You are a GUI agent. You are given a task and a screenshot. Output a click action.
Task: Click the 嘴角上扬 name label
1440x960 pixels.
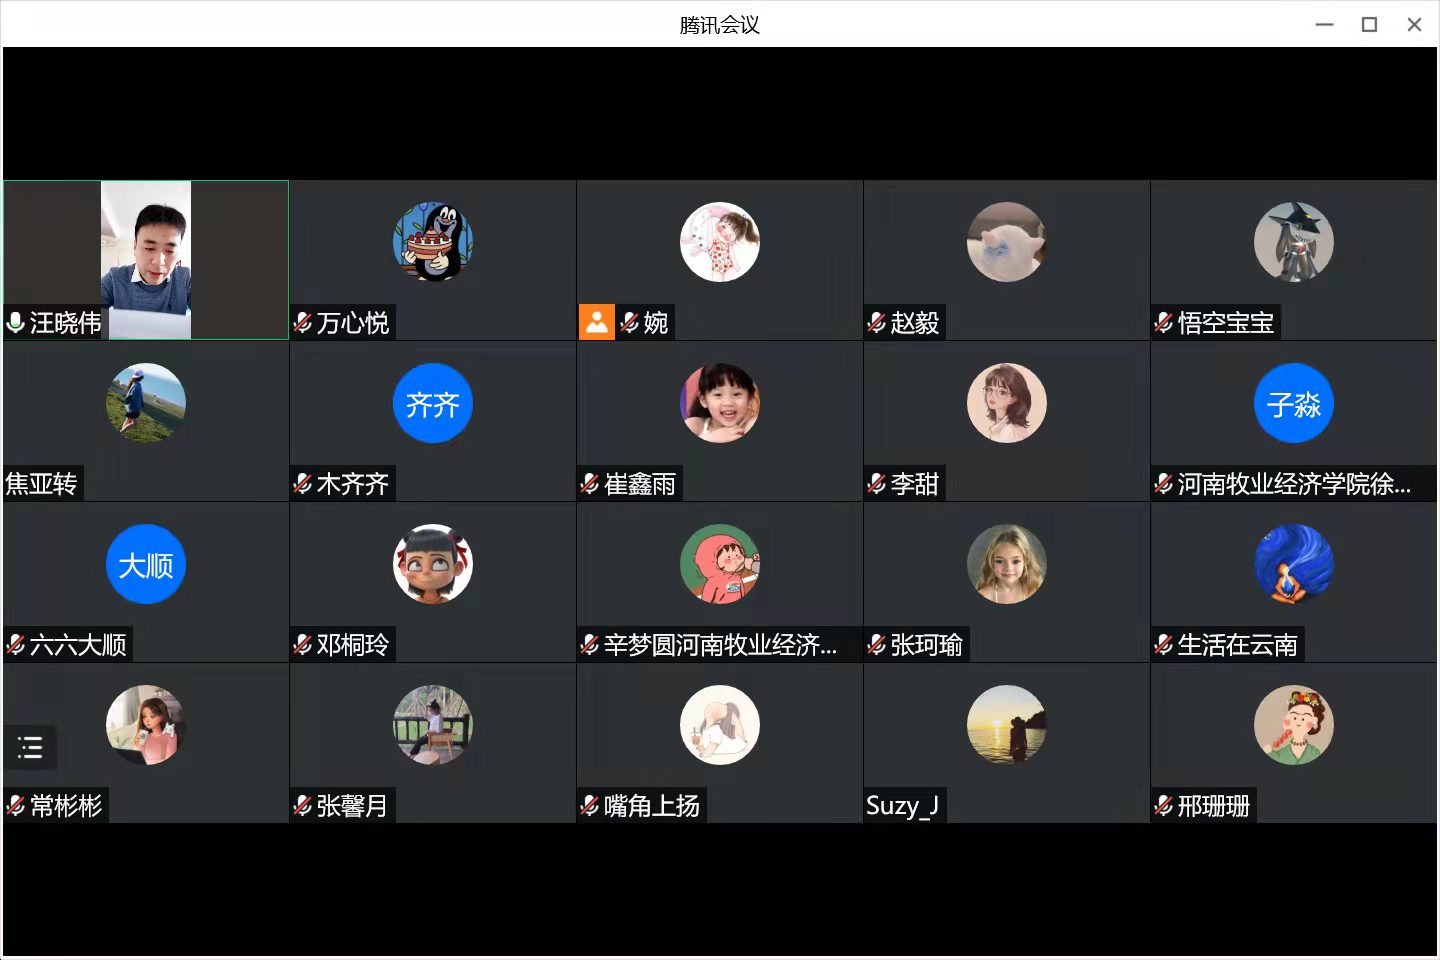point(652,805)
